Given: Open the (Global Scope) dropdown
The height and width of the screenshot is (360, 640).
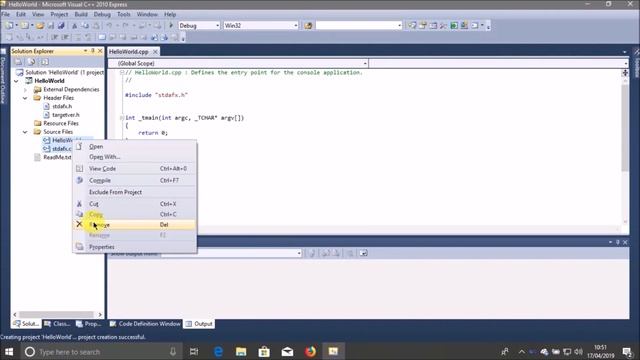Looking at the screenshot, I should (365, 63).
